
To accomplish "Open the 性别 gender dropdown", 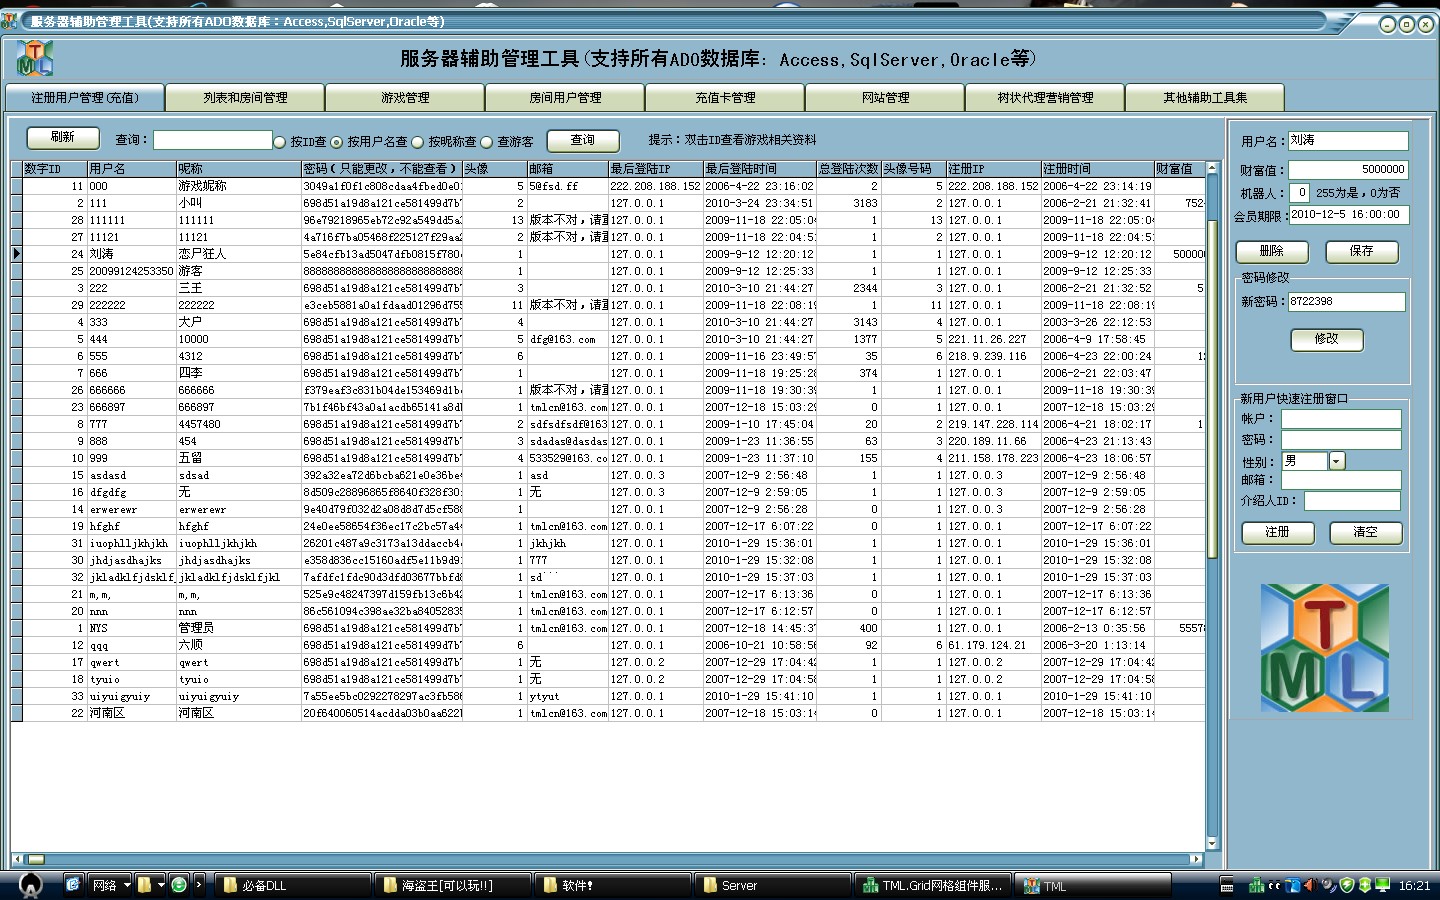I will pos(1337,461).
